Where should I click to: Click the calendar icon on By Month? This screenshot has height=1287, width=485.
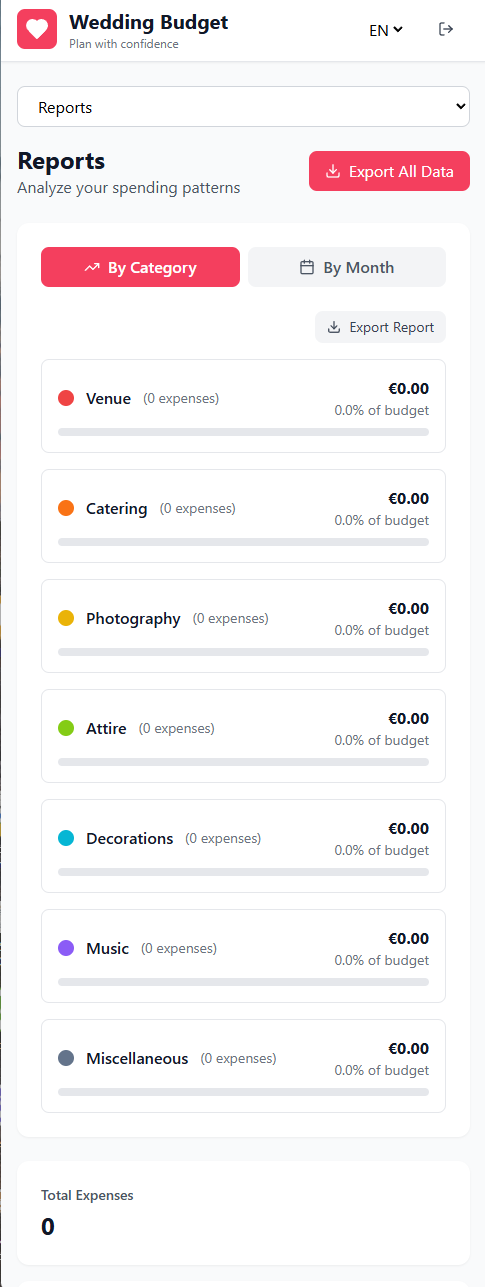[x=308, y=267]
